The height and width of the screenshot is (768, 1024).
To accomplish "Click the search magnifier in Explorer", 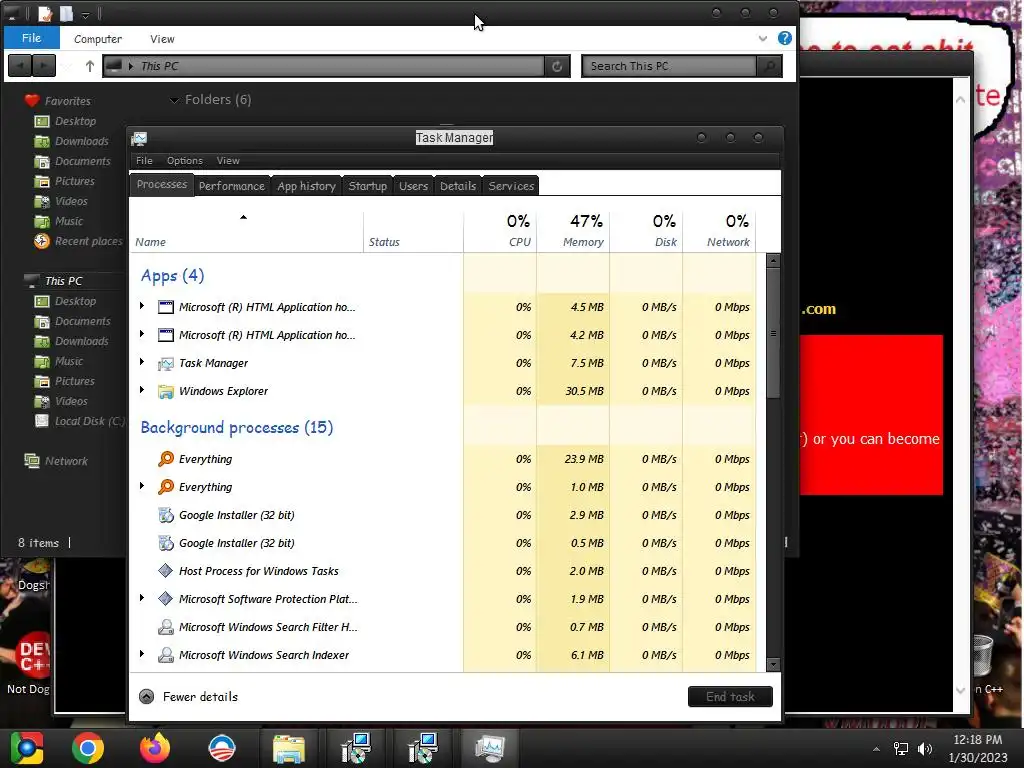I will (769, 66).
